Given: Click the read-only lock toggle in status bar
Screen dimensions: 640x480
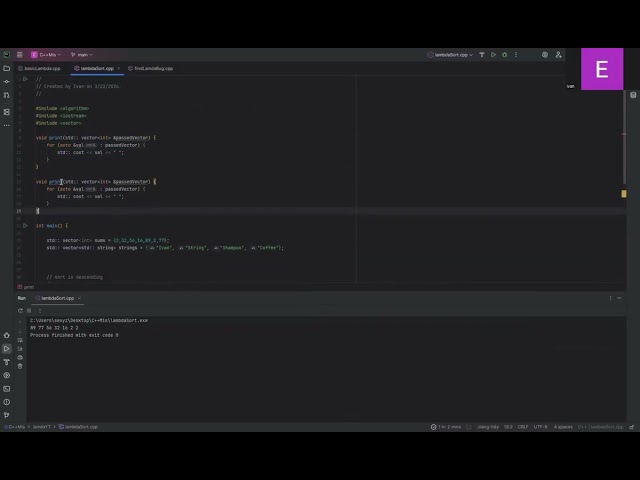Looking at the screenshot, I should click(631, 427).
